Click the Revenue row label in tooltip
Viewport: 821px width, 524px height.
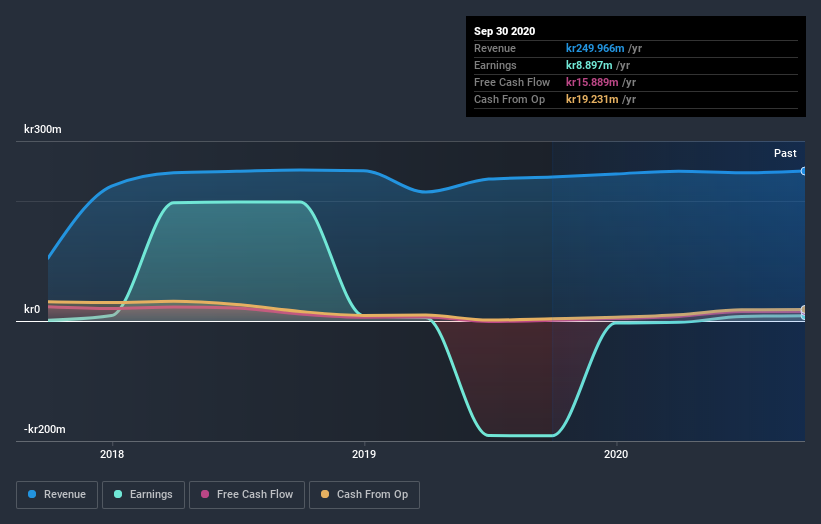click(x=495, y=48)
